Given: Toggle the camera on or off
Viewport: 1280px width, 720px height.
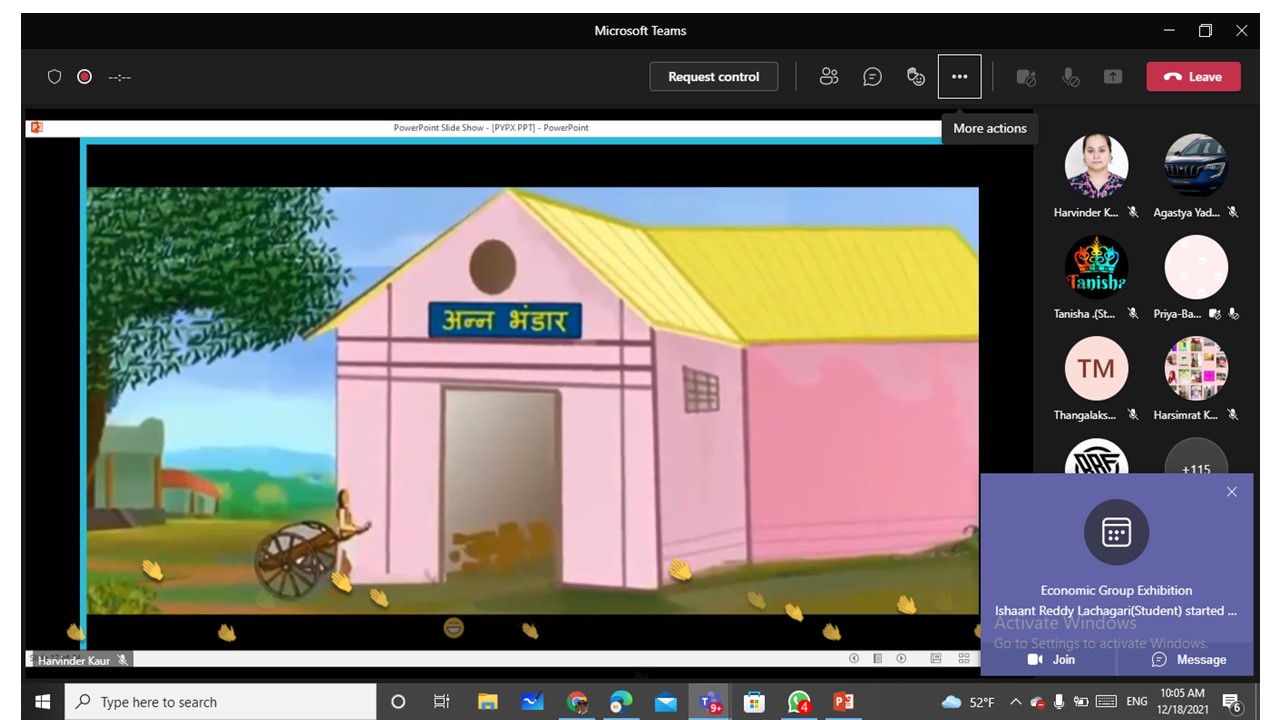Looking at the screenshot, I should pos(1026,77).
